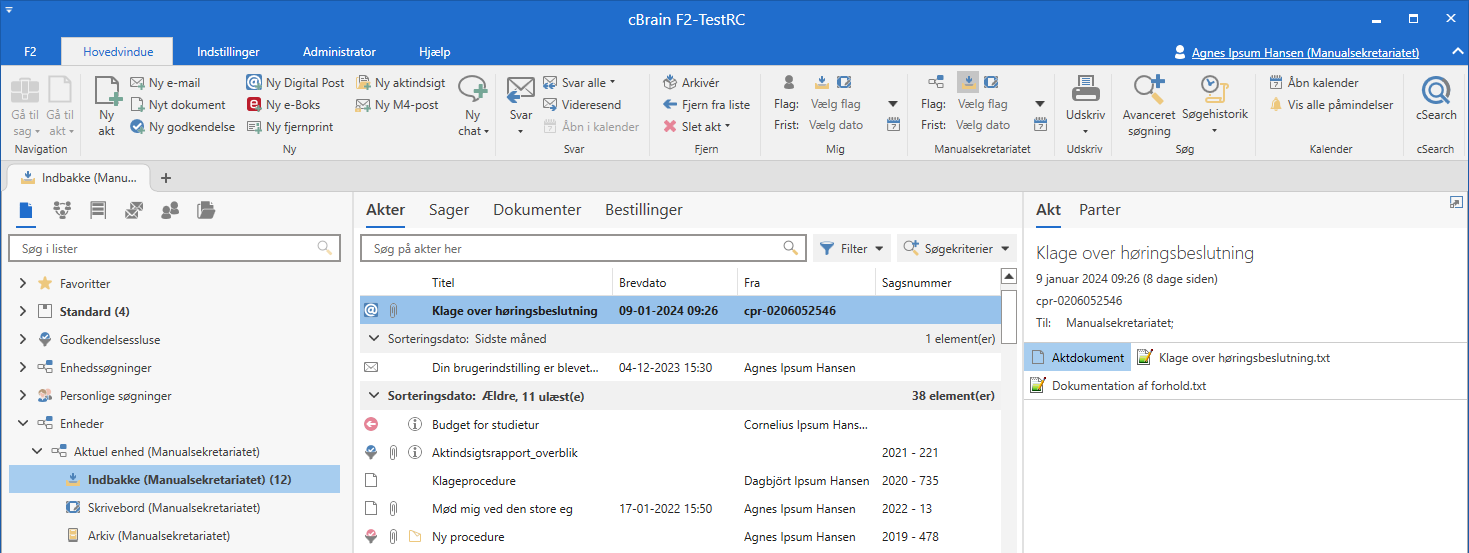The image size is (1469, 553).
Task: Click the Avanceret søgning magnifier icon
Action: 1147,91
